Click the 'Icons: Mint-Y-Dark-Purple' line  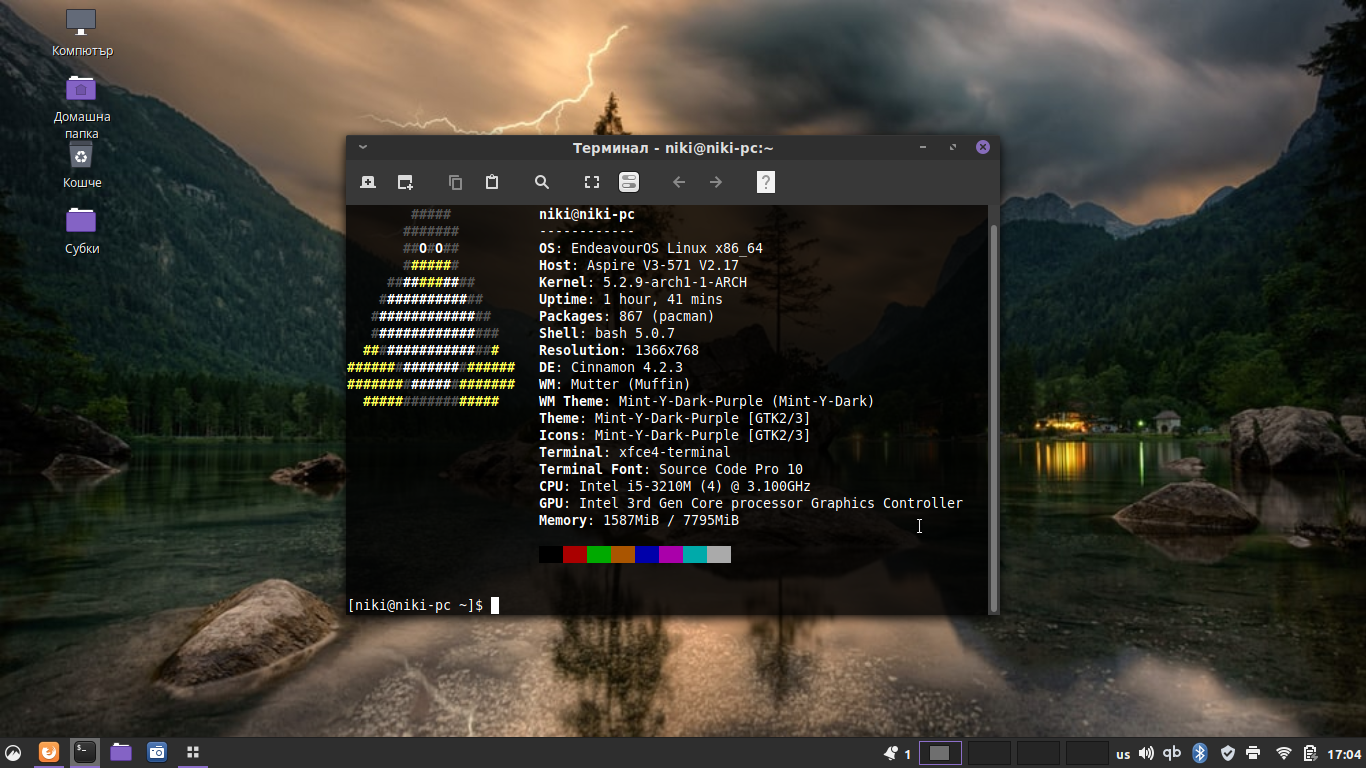(675, 435)
